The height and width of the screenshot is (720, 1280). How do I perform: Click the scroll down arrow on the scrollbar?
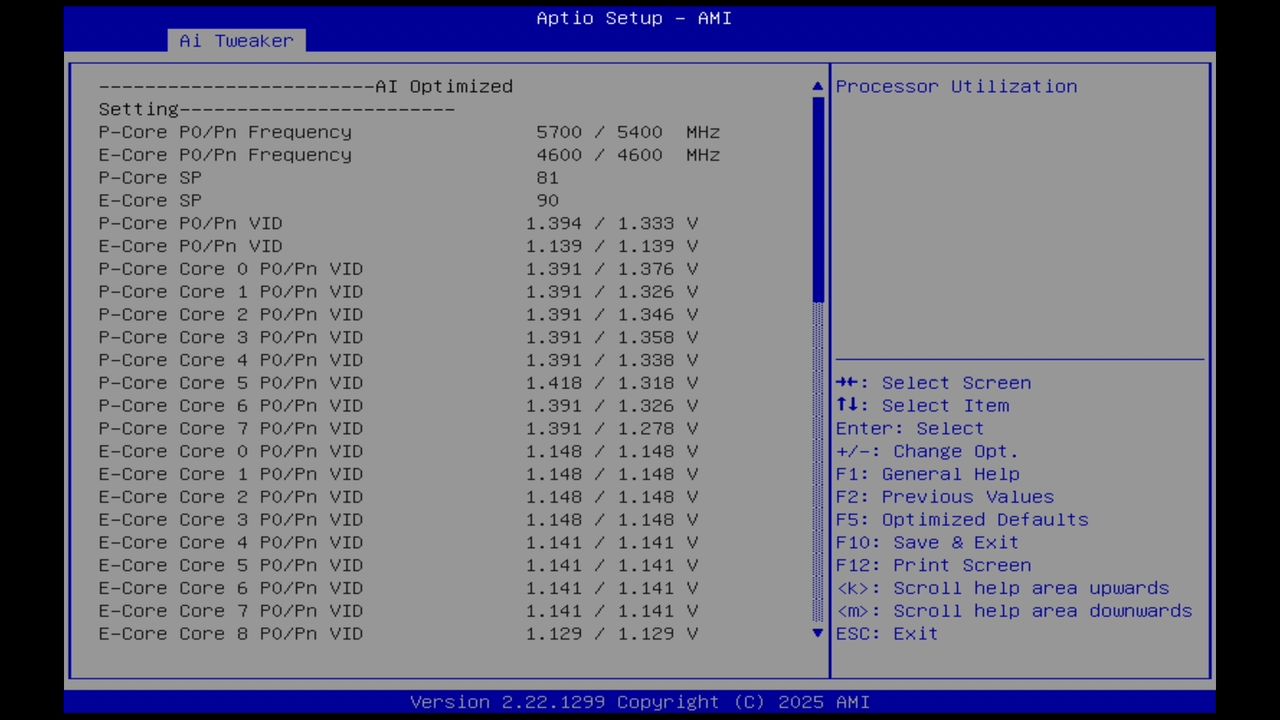(817, 633)
